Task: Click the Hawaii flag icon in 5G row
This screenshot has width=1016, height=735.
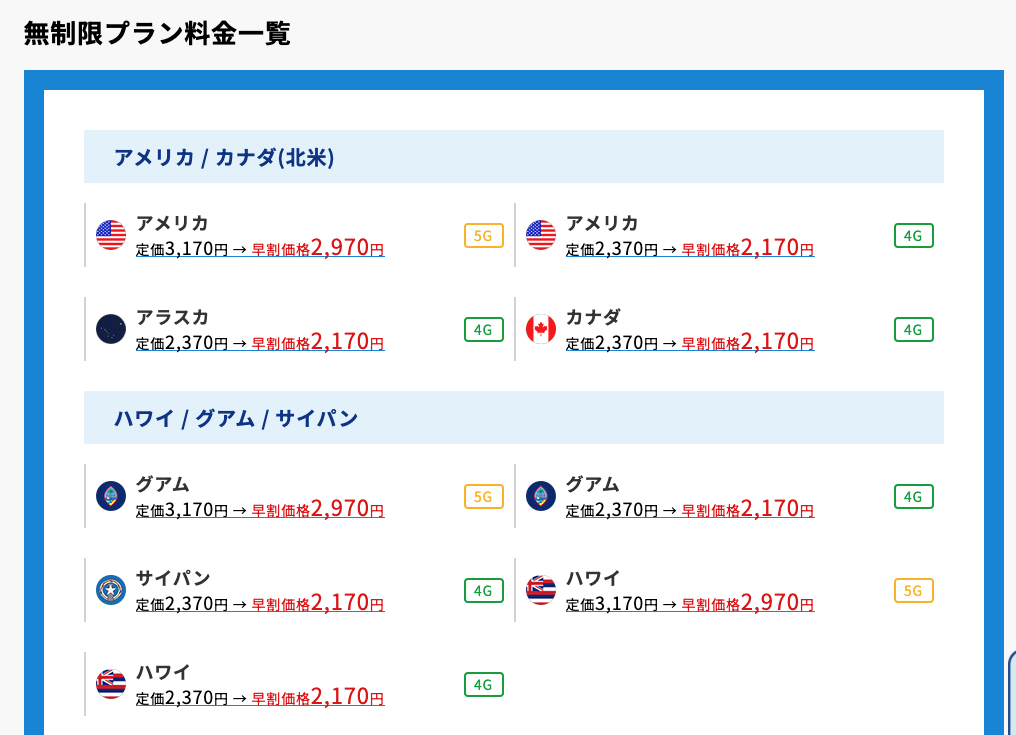Action: 541,590
